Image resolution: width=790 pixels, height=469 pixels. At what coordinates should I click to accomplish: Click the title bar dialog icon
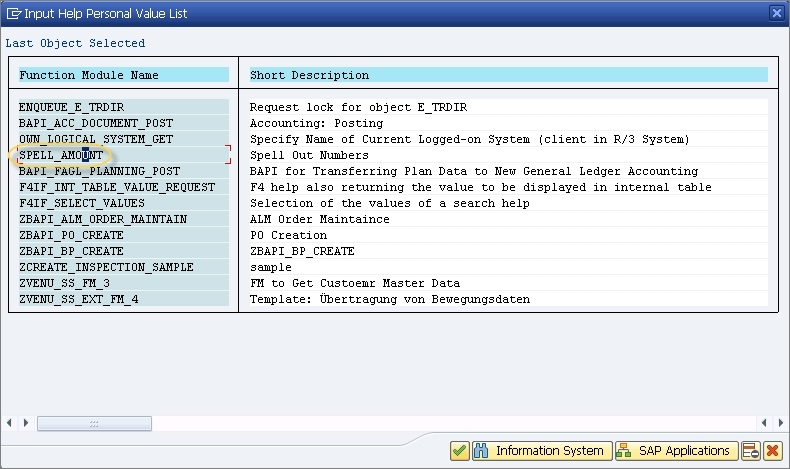14,14
